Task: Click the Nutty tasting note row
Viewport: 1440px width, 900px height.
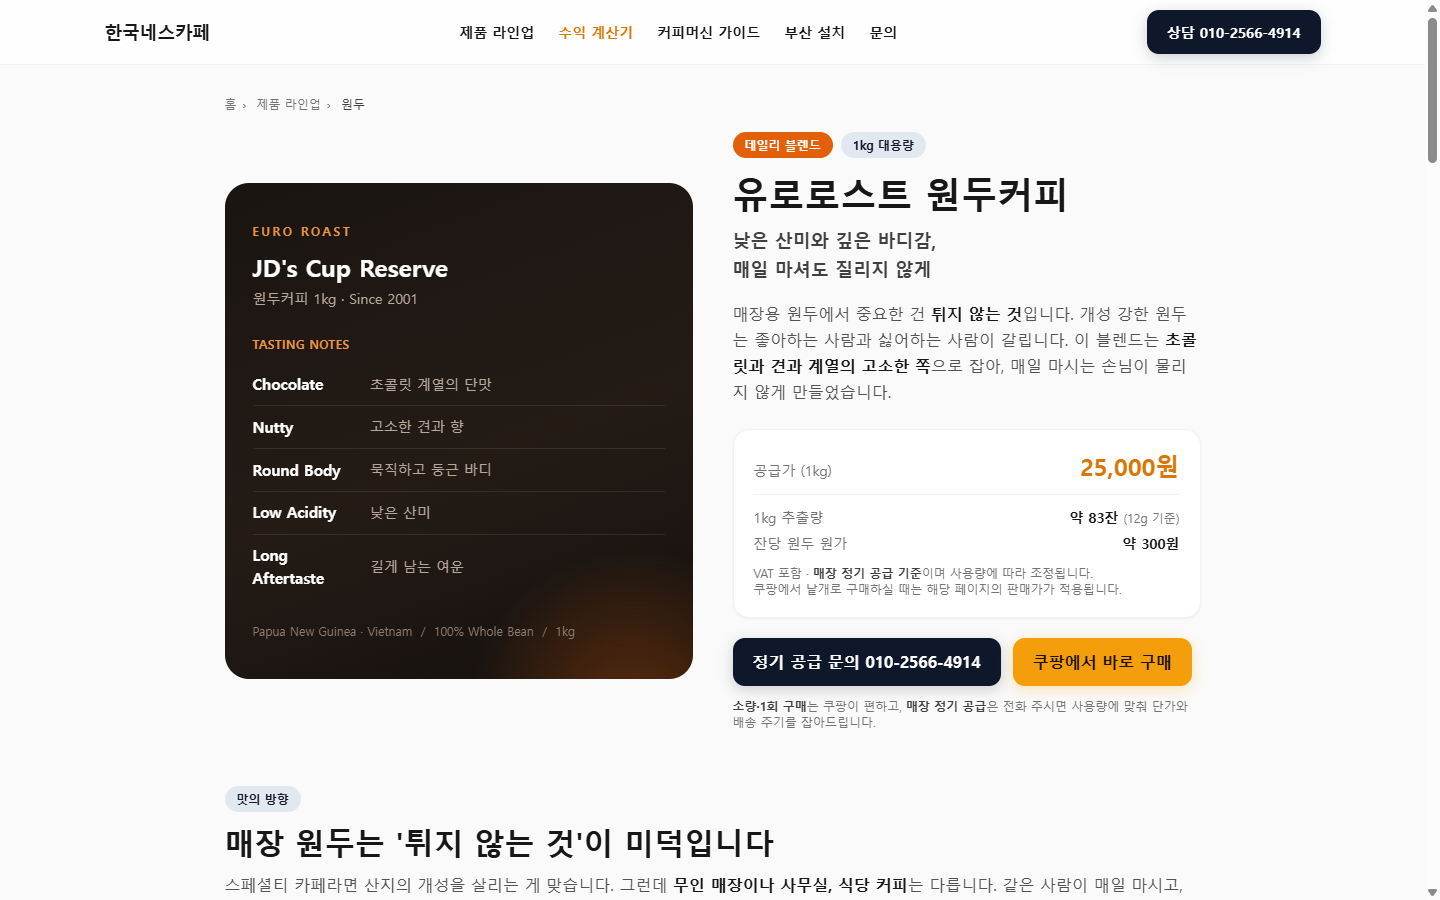Action: point(459,427)
